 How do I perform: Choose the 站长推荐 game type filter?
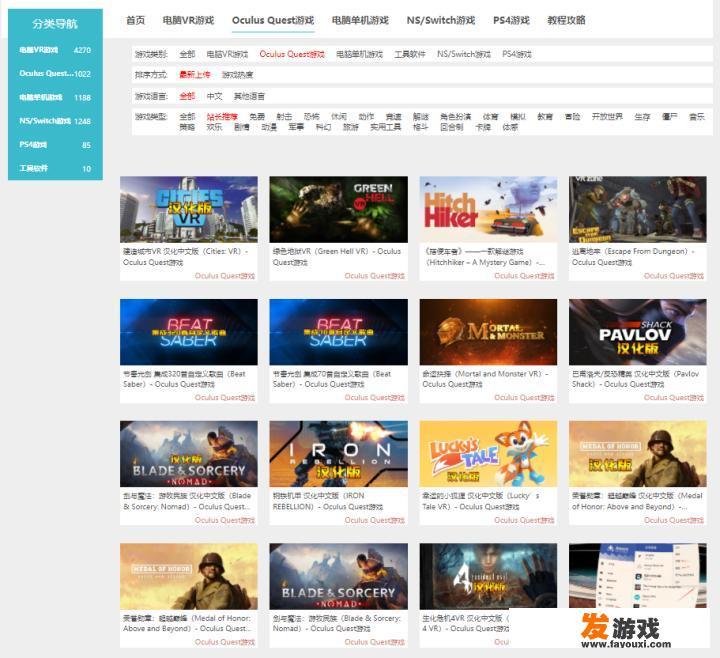[x=222, y=117]
